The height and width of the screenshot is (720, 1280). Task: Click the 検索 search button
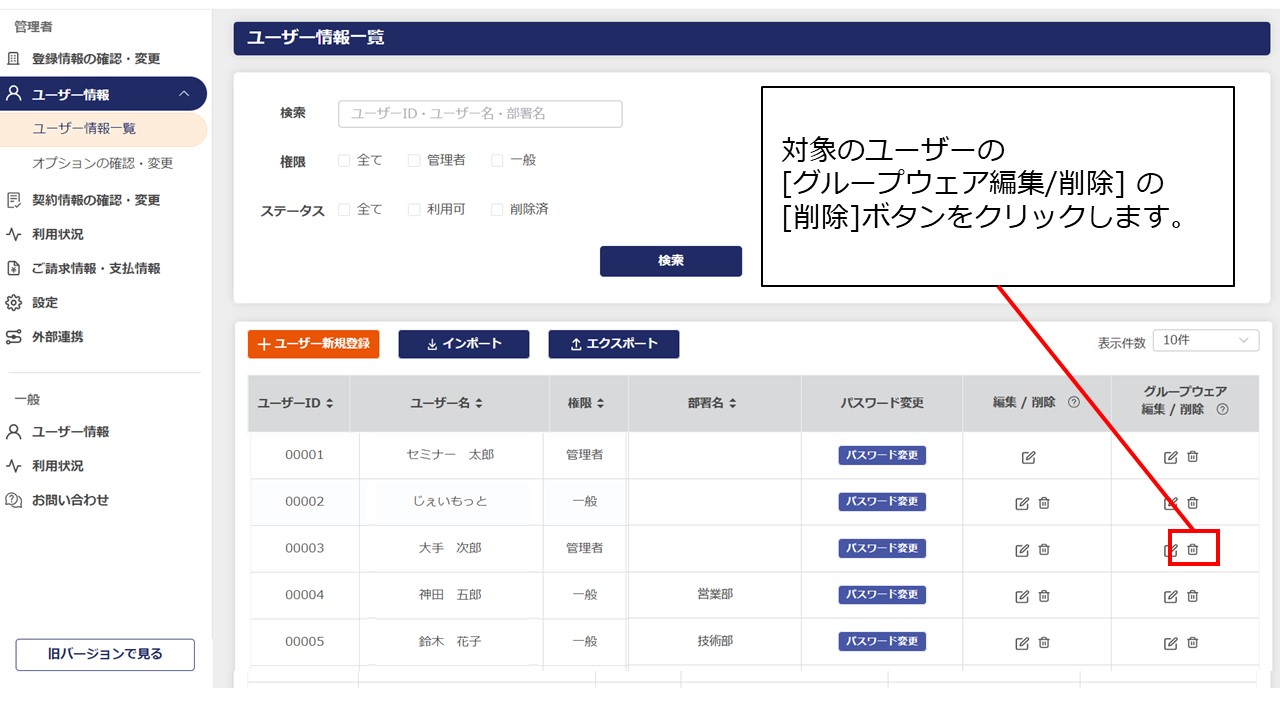click(x=670, y=261)
